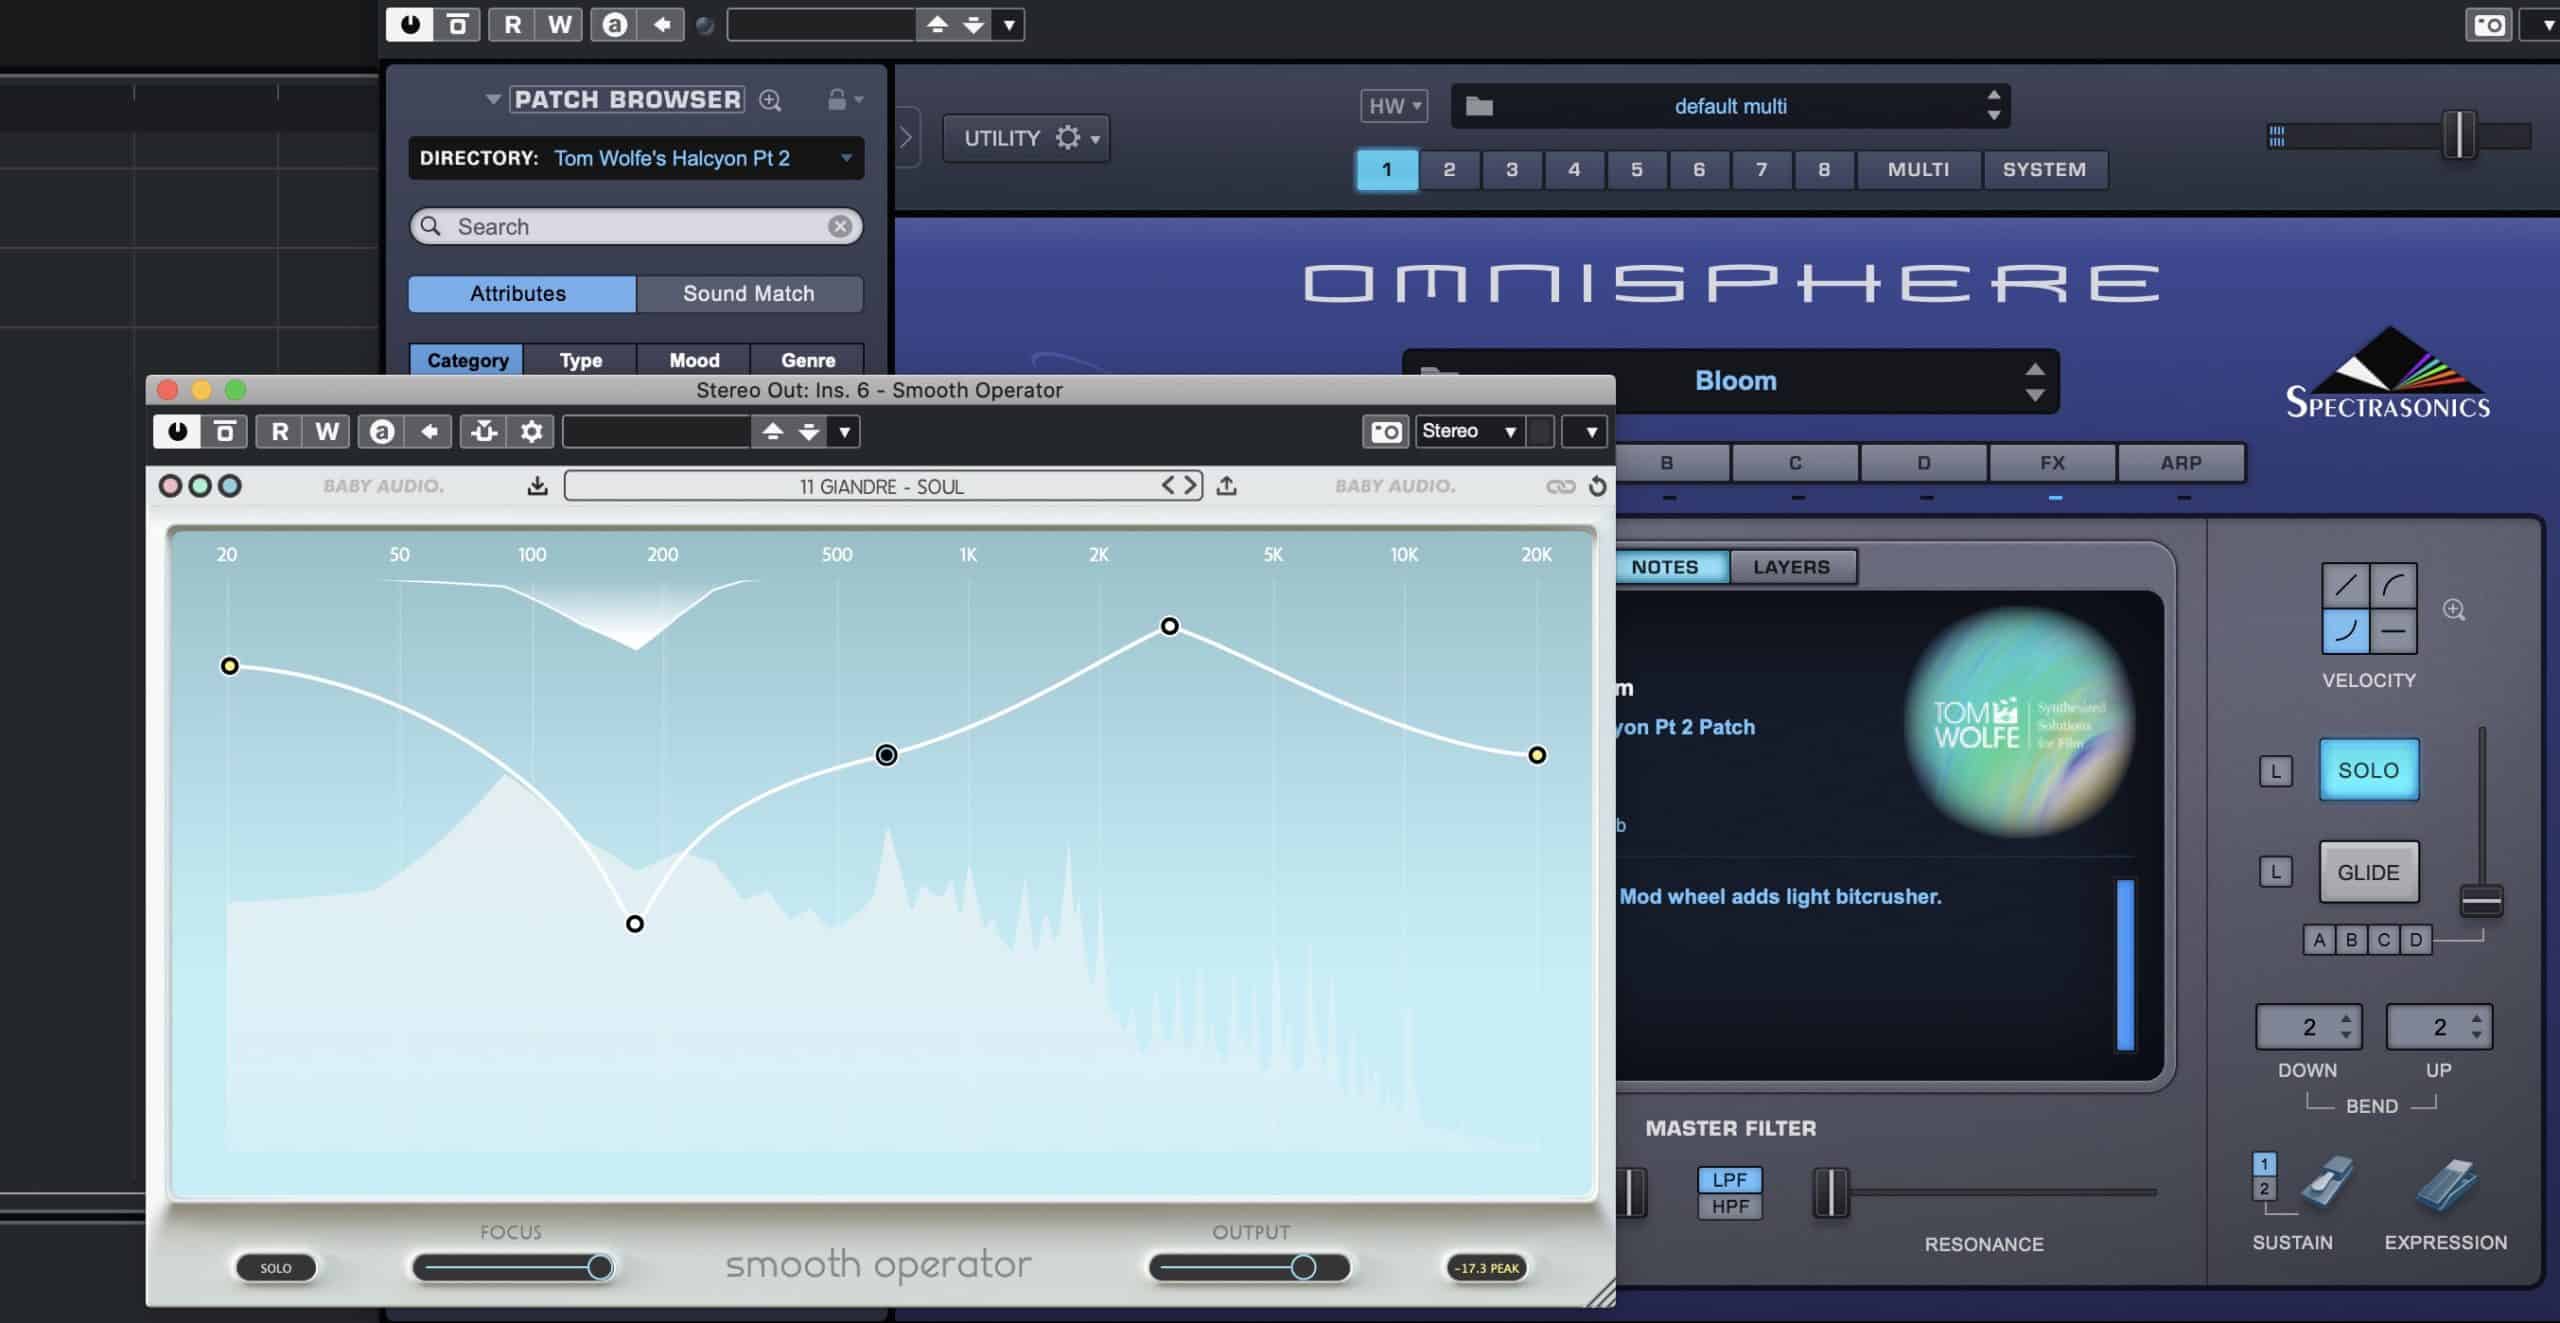Click the EXPRESSION pedal icon
The image size is (2560, 1323).
point(2446,1184)
